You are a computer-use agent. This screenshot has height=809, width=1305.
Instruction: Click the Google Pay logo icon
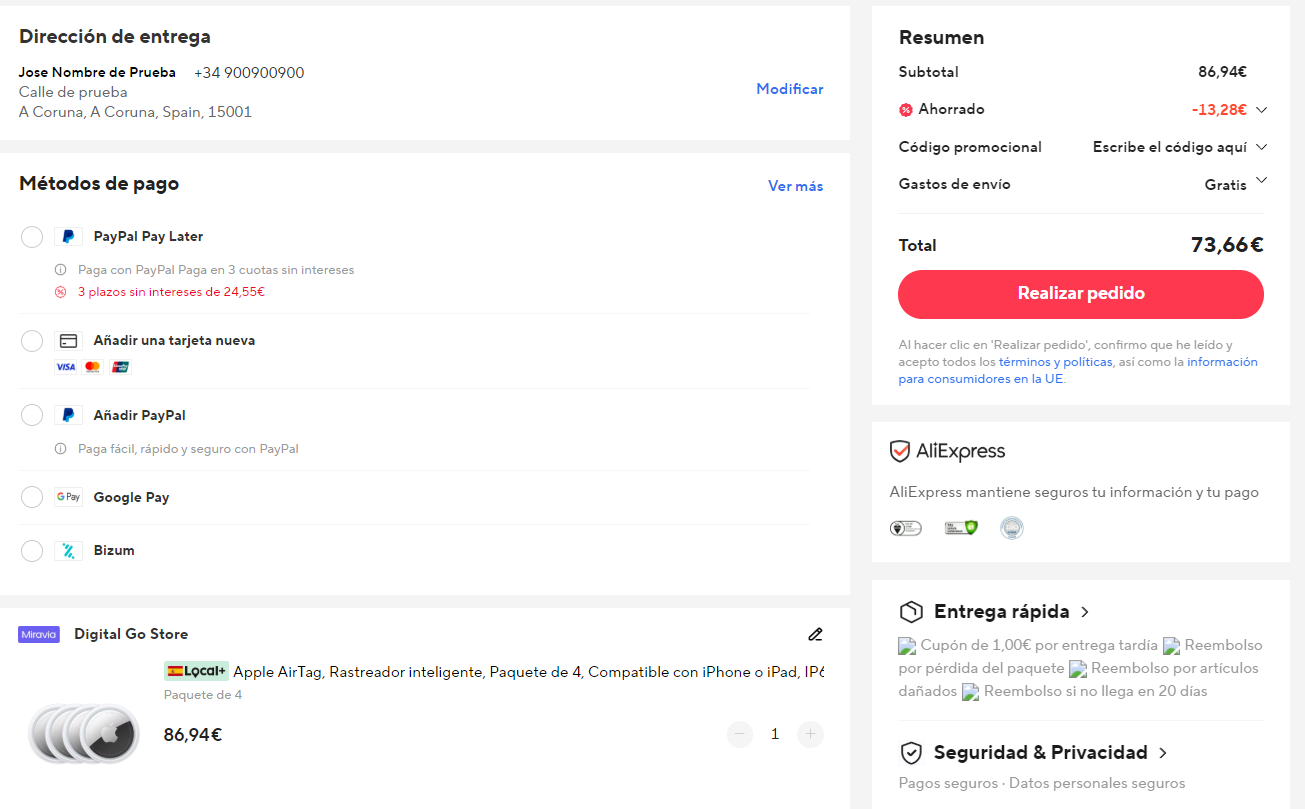[68, 497]
